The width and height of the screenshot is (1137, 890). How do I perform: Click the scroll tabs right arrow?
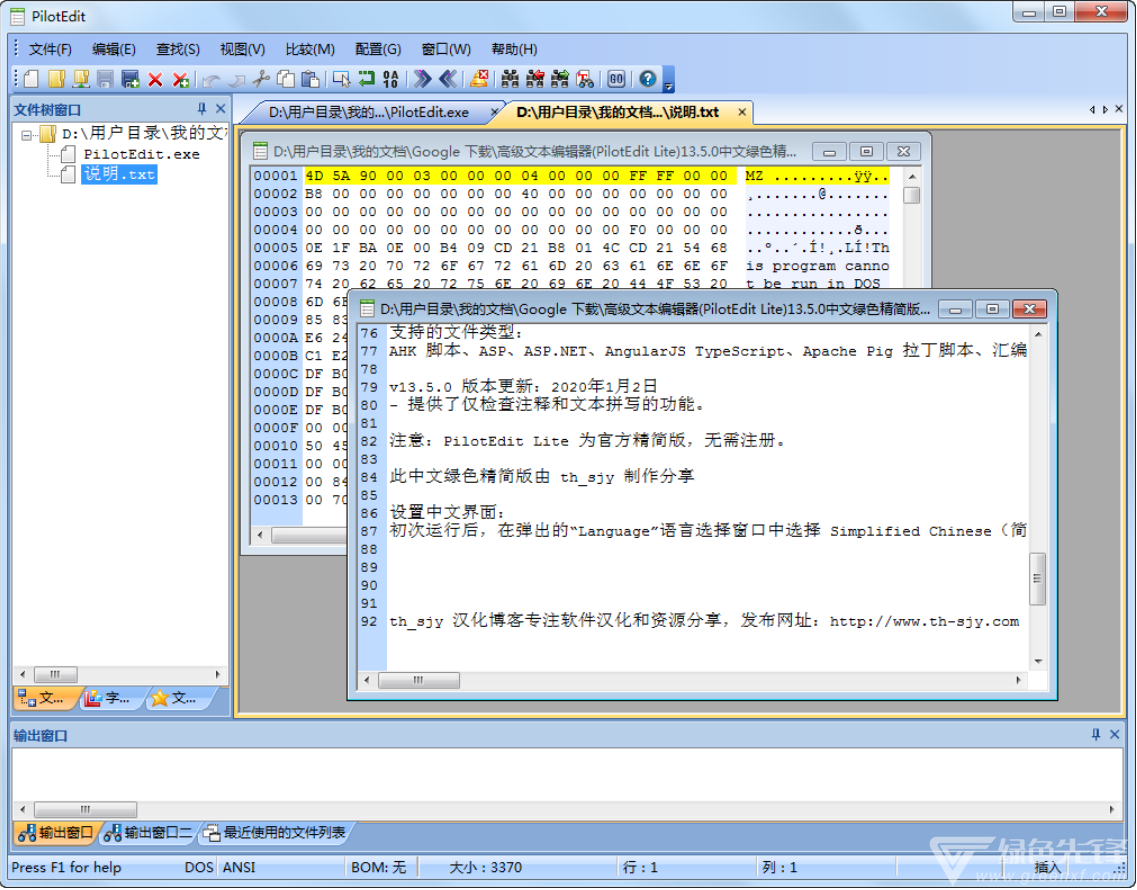pyautogui.click(x=1105, y=110)
